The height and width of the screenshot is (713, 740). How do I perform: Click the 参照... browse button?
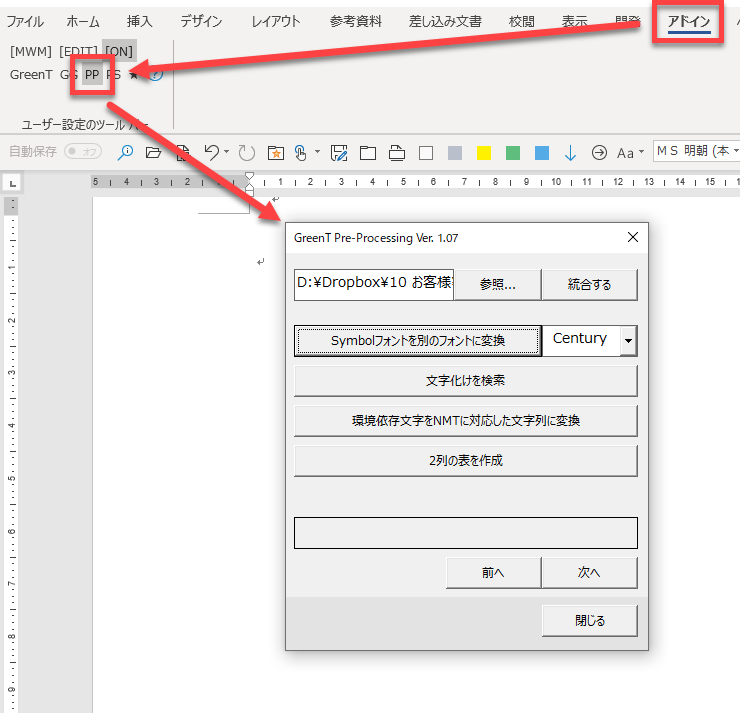pyautogui.click(x=497, y=284)
